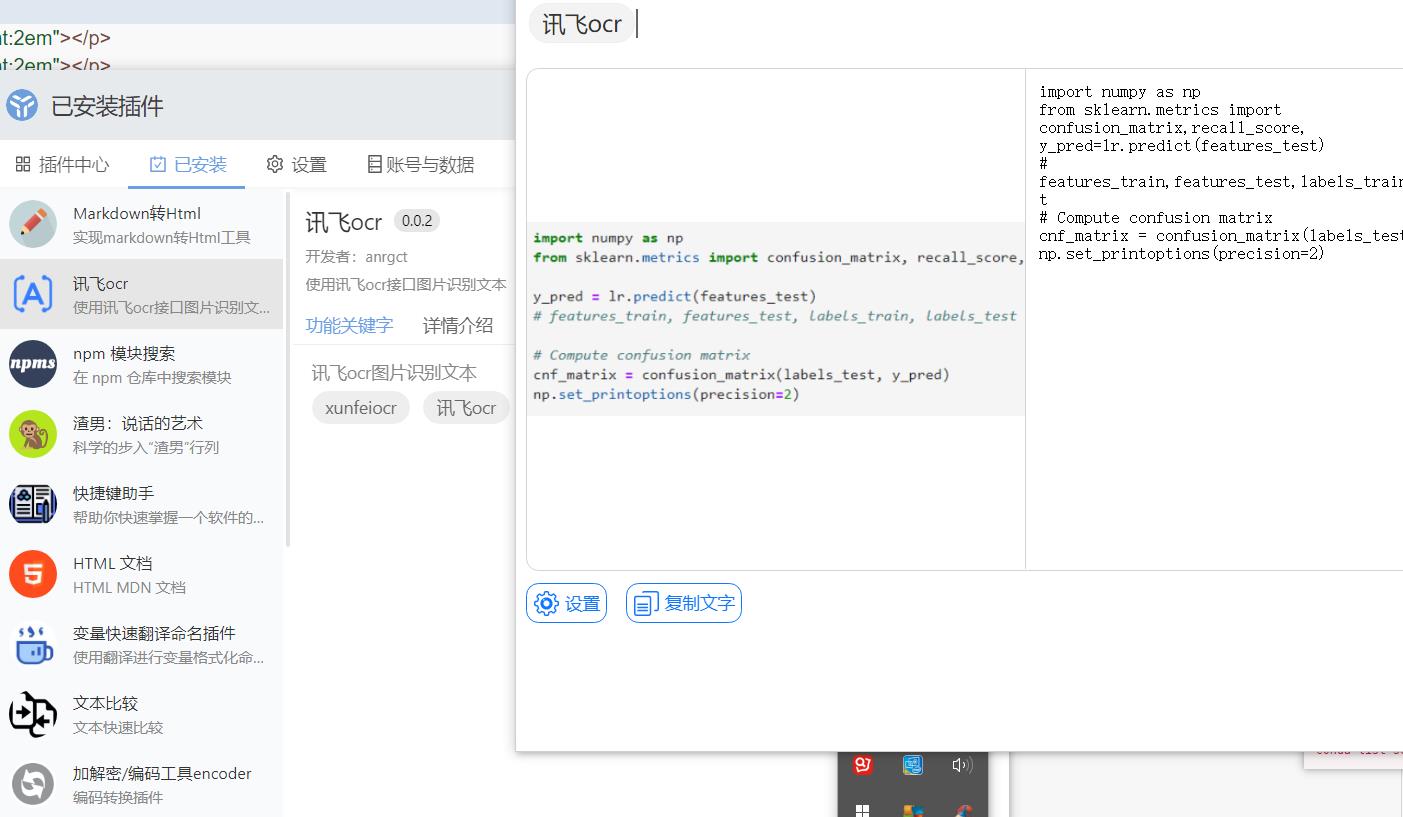The height and width of the screenshot is (817, 1403).
Task: Open OCR 设置 button with gear
Action: point(566,603)
